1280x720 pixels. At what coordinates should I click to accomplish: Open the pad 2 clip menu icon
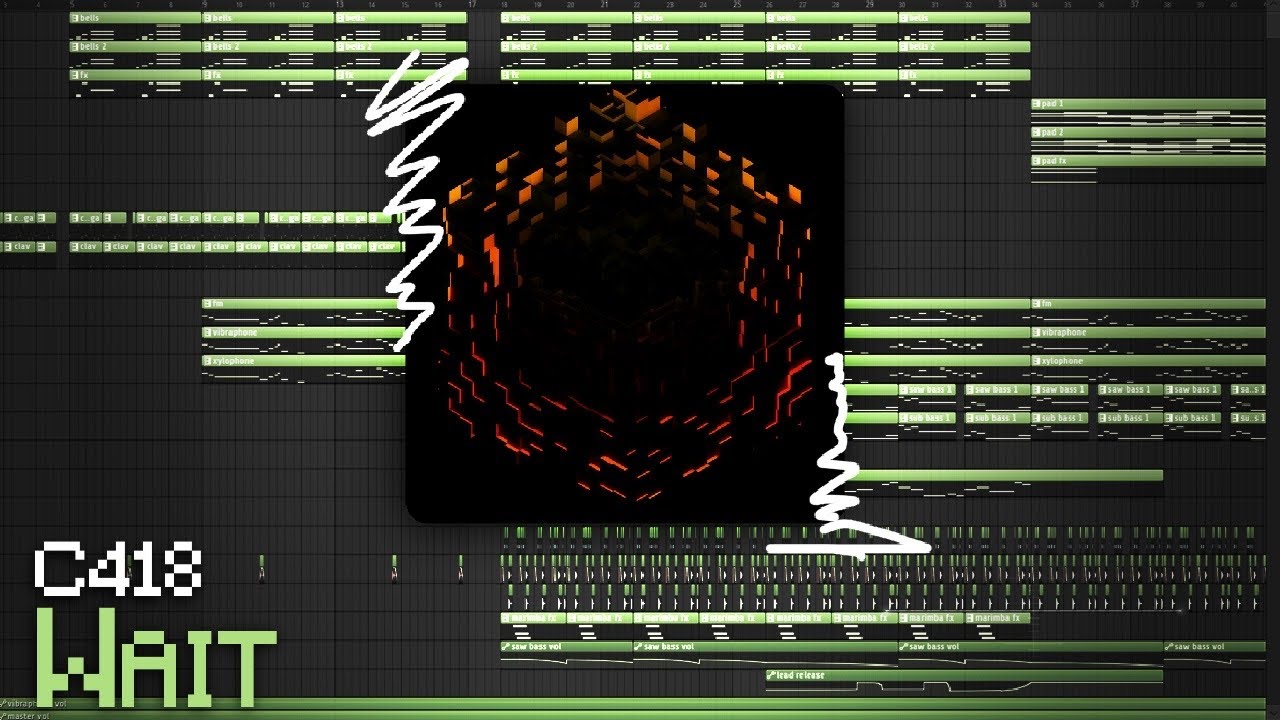[x=1037, y=132]
